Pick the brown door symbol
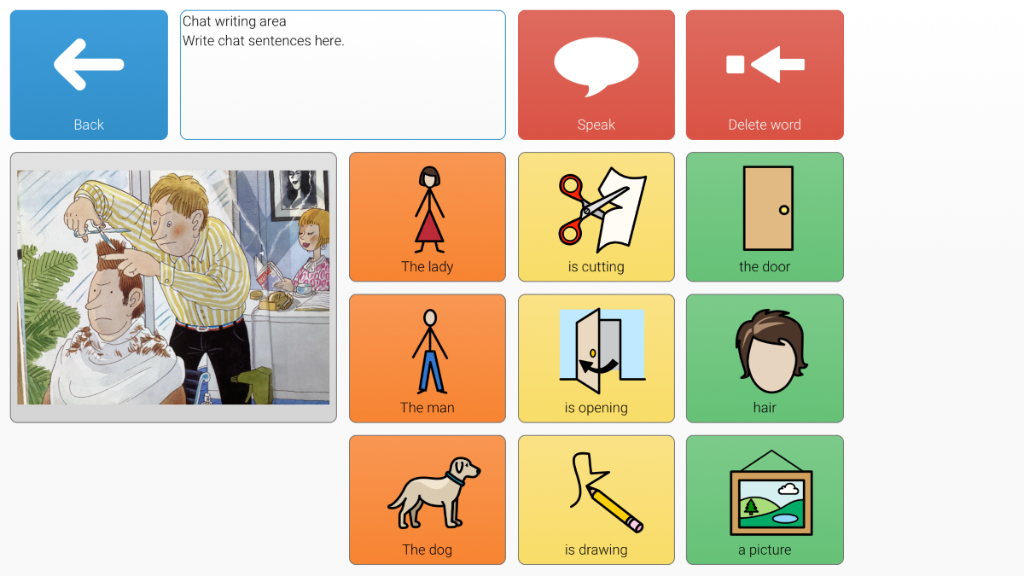1024x576 pixels. tap(768, 208)
